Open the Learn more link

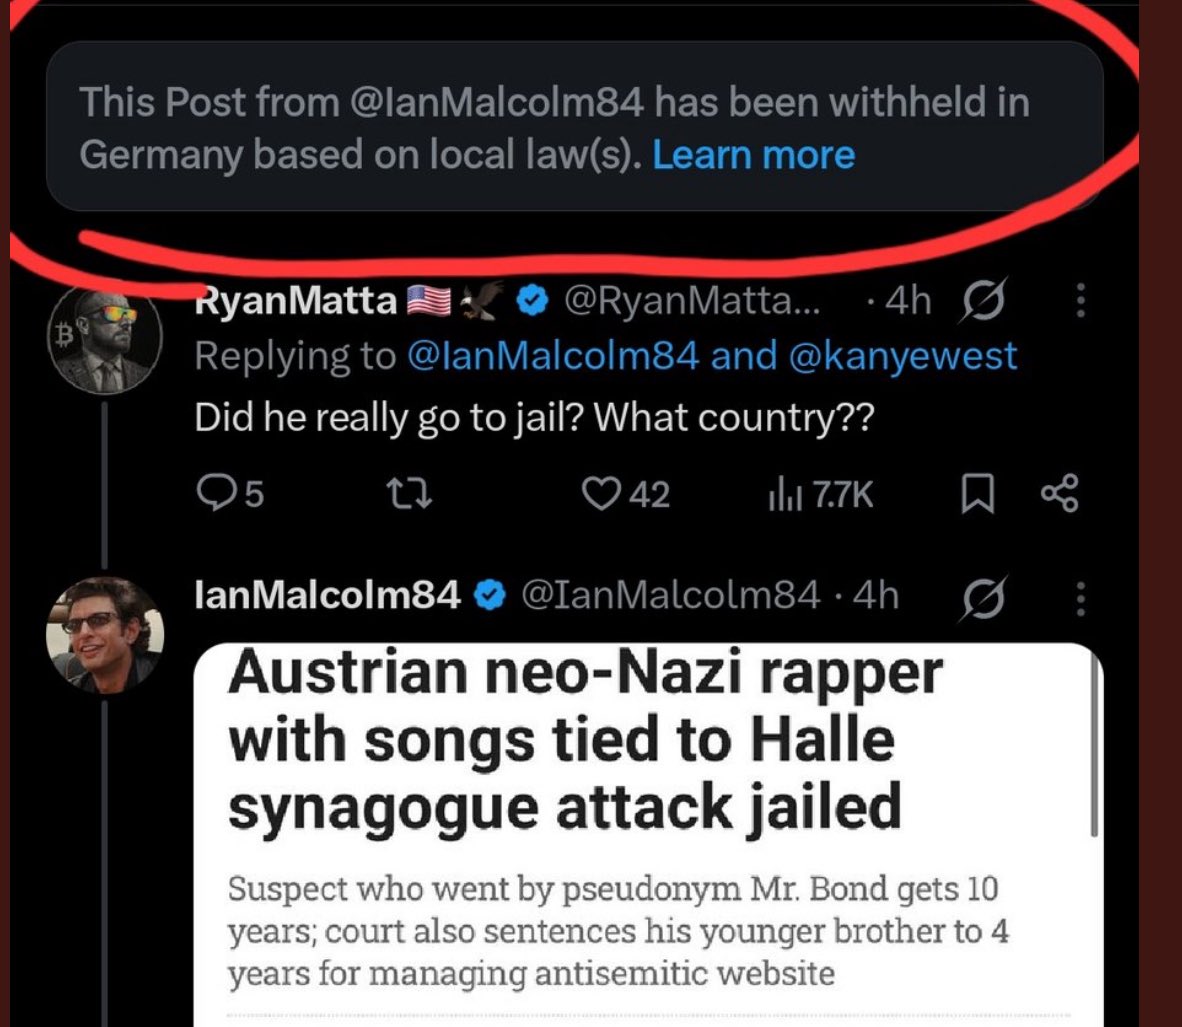click(753, 156)
